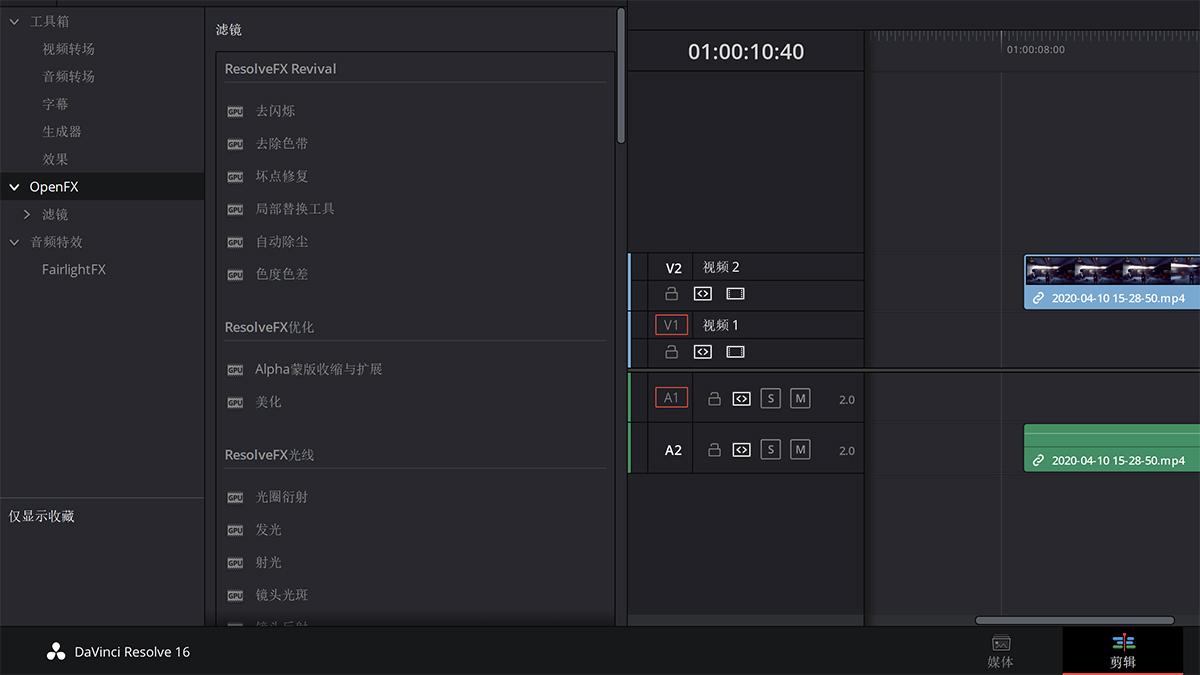The height and width of the screenshot is (675, 1200).
Task: Select the 美化 beauty effect
Action: (x=266, y=402)
